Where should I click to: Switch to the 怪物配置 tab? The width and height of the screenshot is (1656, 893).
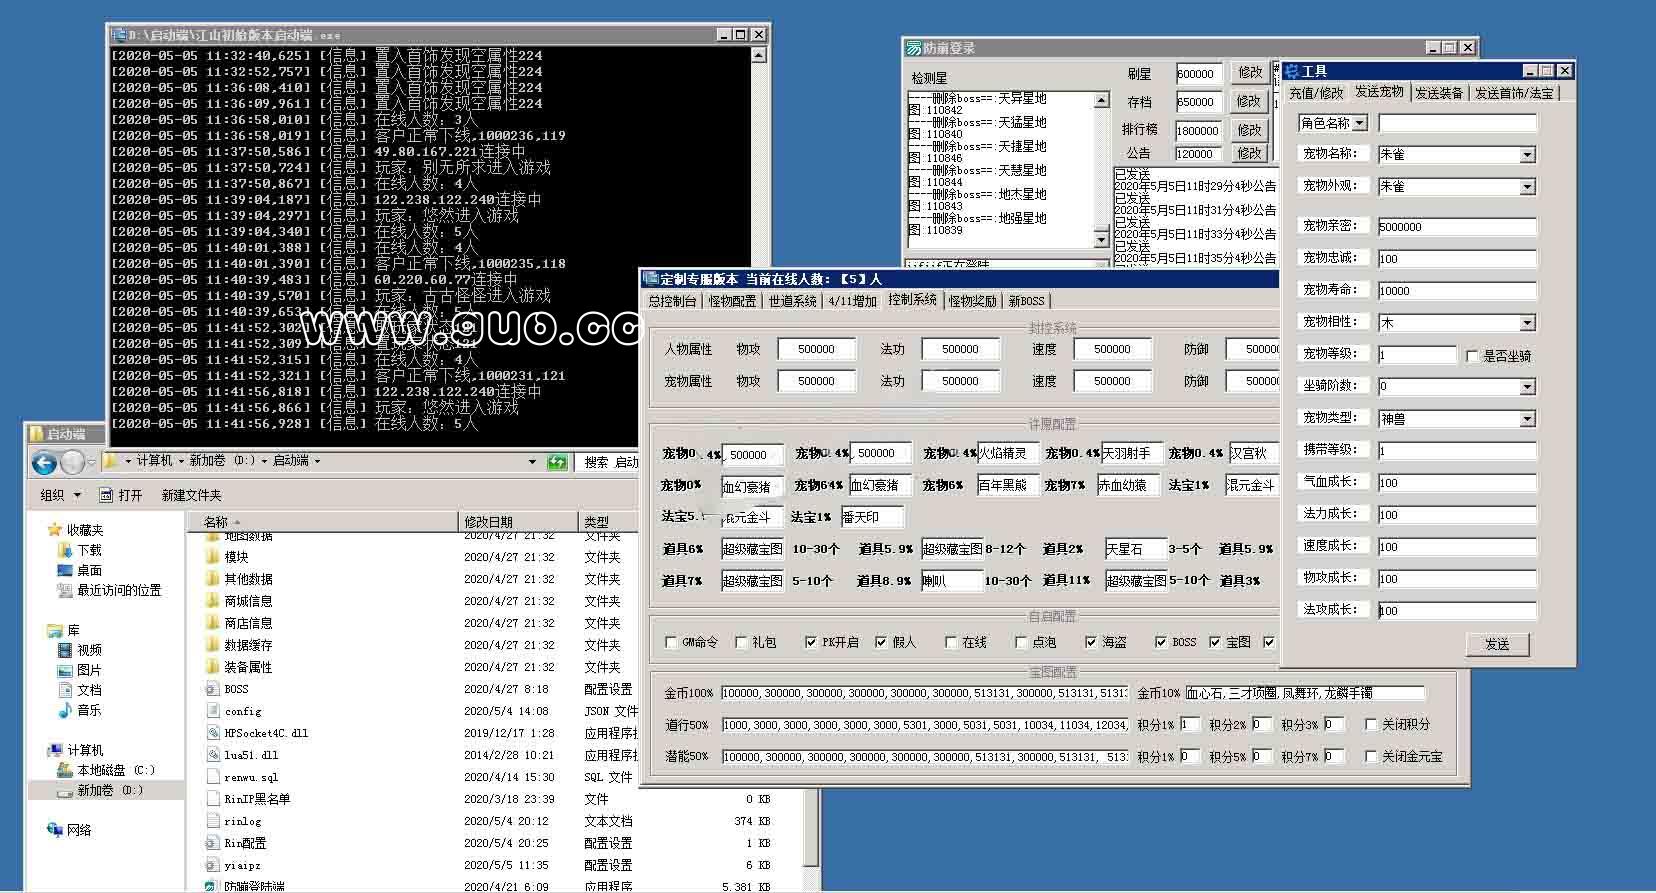point(732,301)
